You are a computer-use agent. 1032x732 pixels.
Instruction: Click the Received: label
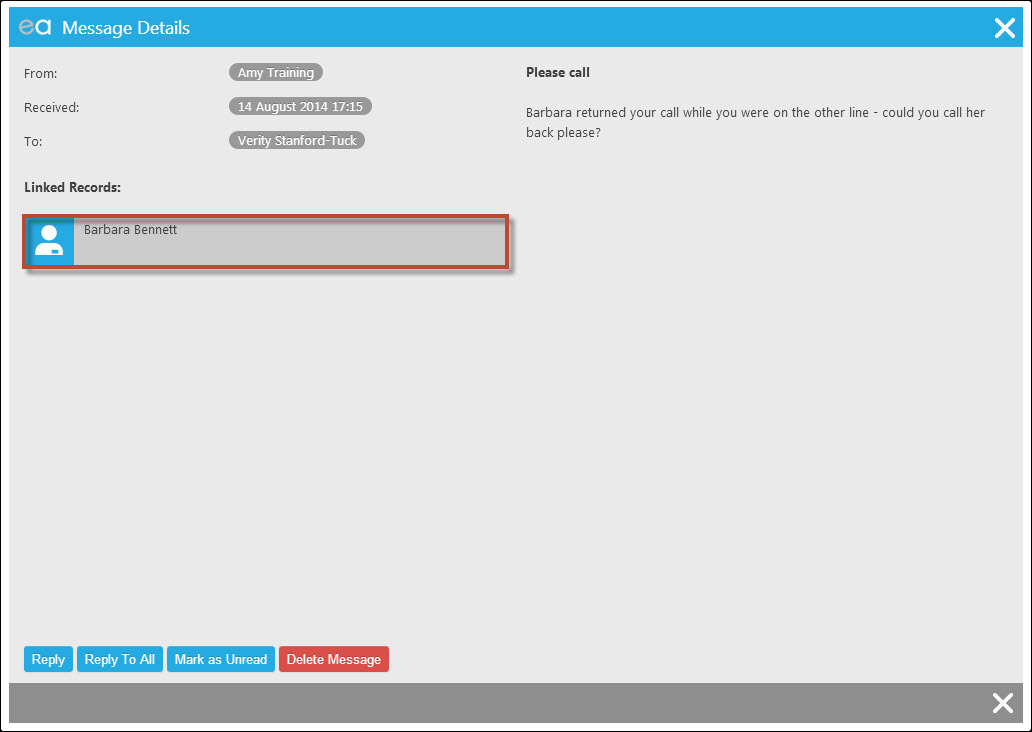coord(51,107)
